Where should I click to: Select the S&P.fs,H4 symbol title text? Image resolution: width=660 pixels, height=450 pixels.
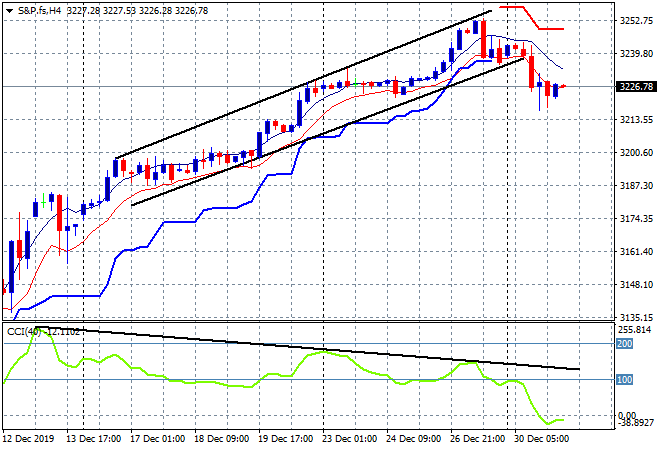click(x=39, y=11)
